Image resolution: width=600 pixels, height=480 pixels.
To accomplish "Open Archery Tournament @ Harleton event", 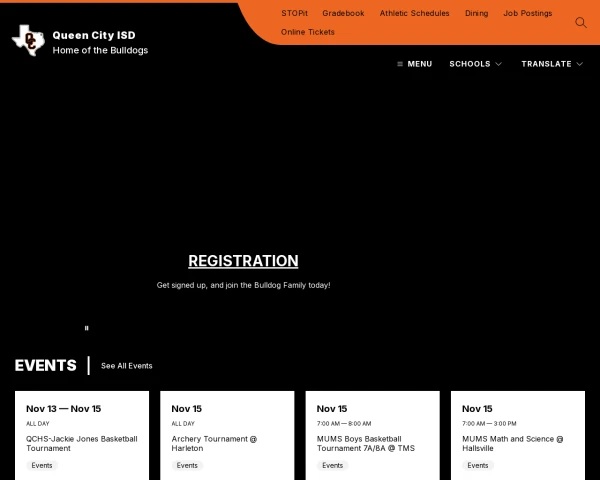I will [214, 444].
